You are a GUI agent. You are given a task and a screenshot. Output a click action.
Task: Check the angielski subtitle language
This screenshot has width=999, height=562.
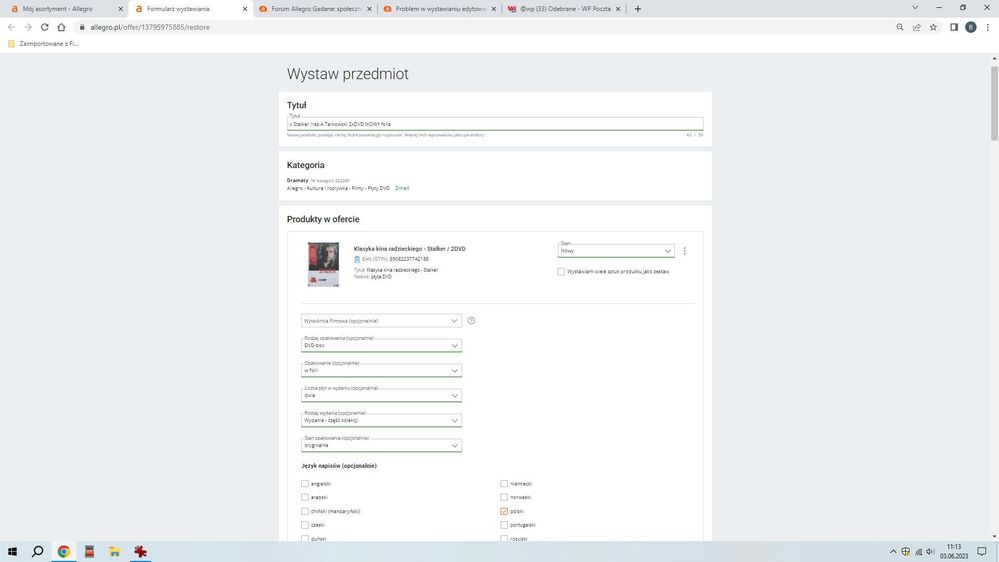click(305, 484)
